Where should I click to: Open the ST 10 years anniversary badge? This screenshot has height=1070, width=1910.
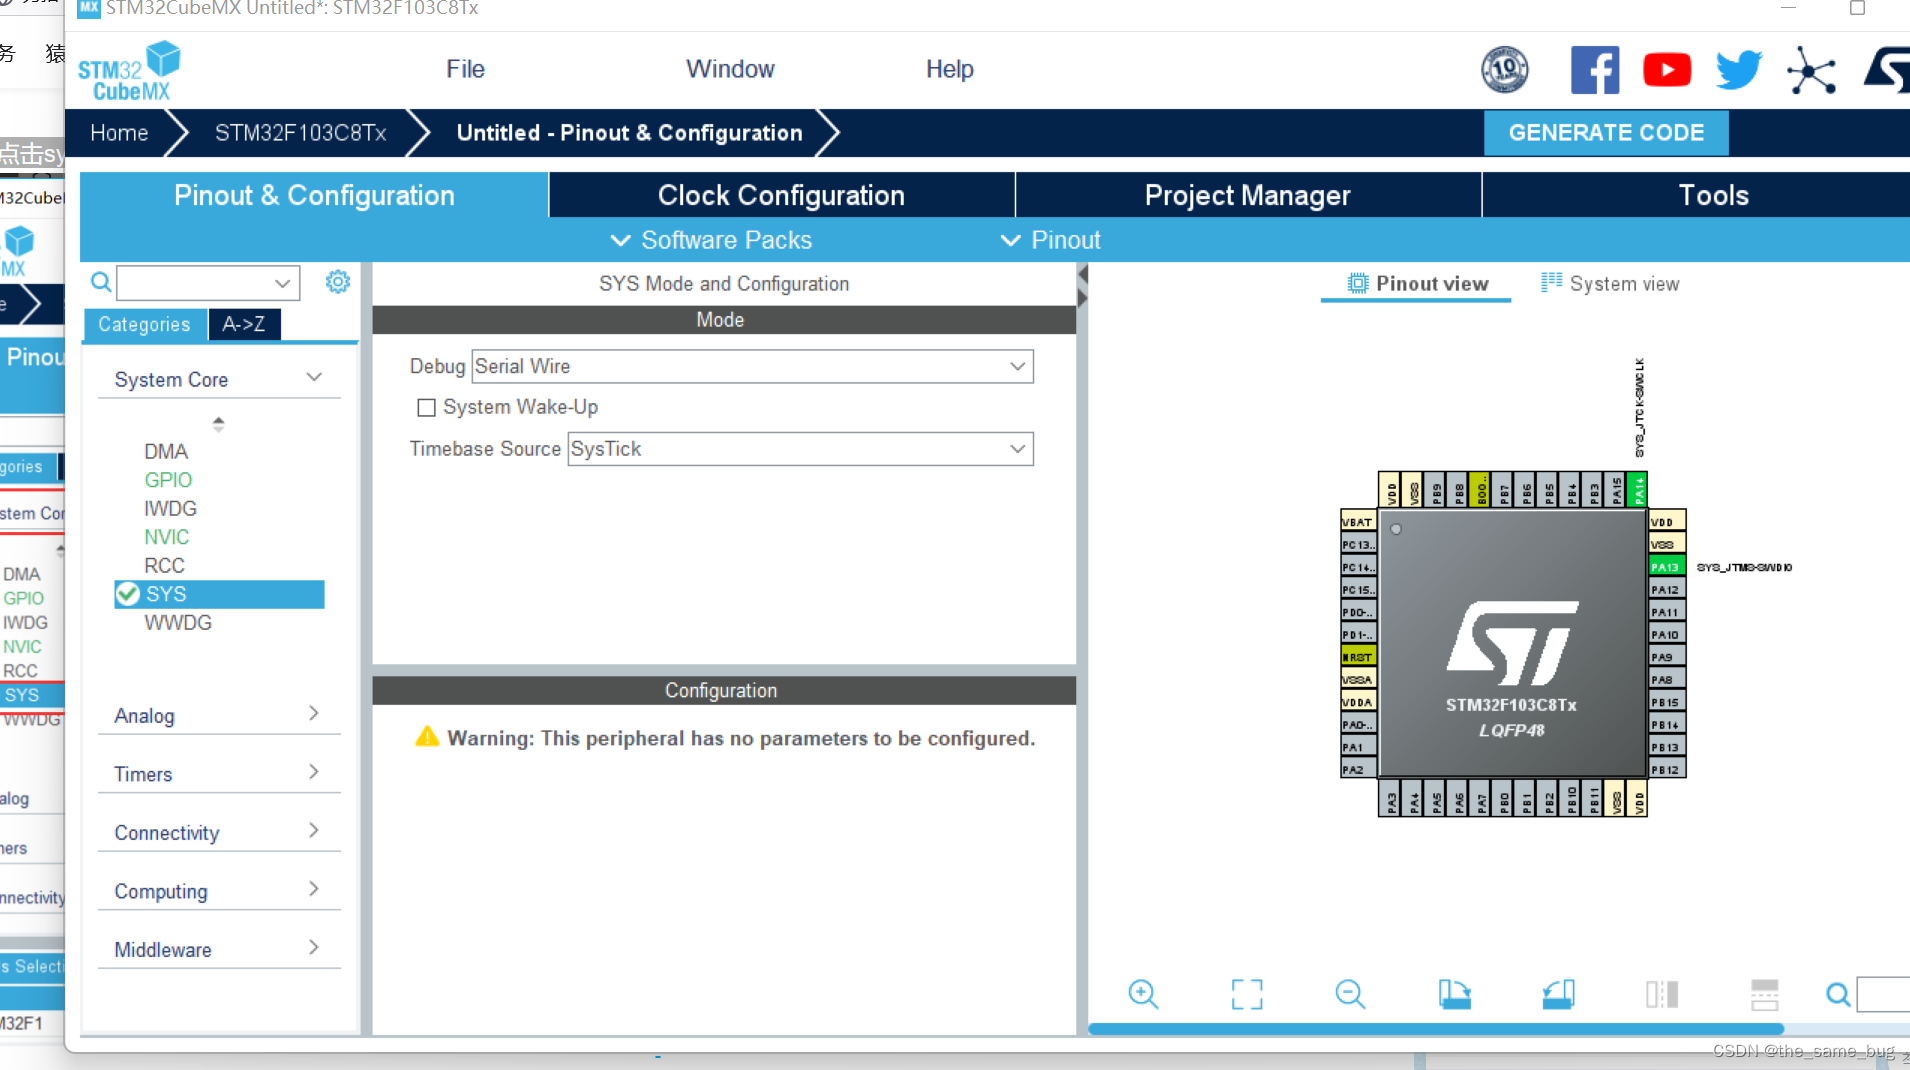[1504, 70]
